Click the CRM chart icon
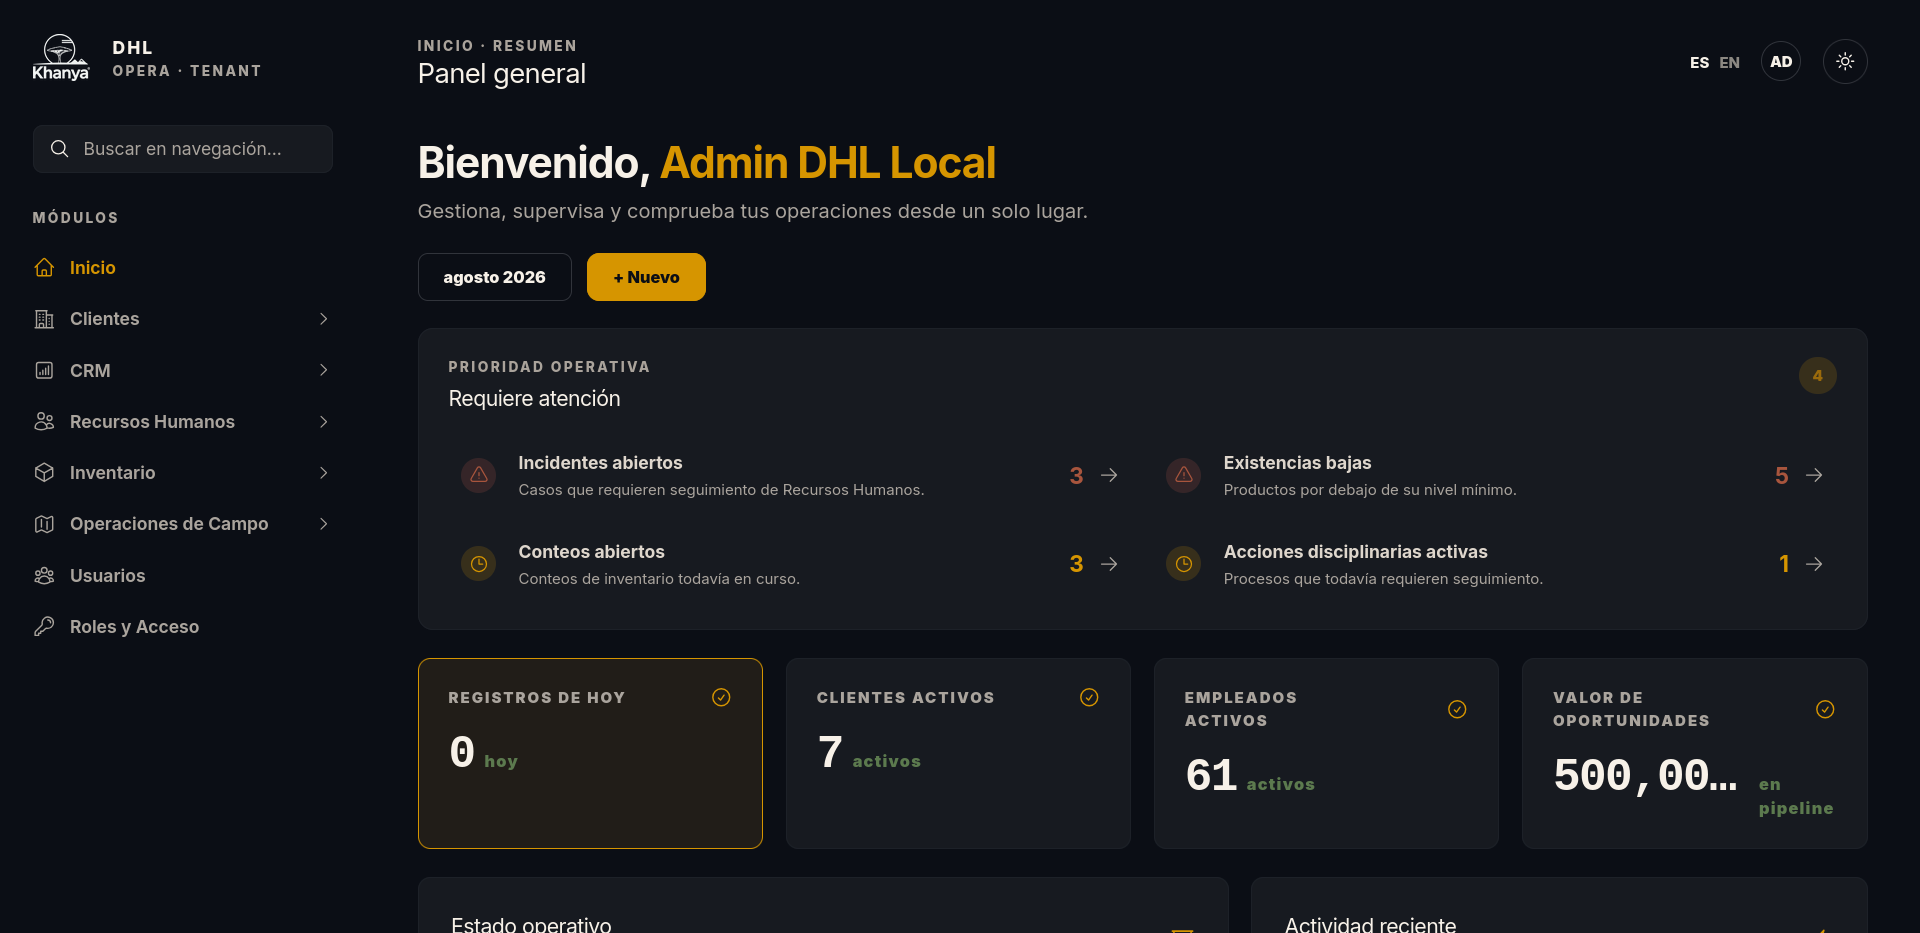1920x933 pixels. [44, 370]
